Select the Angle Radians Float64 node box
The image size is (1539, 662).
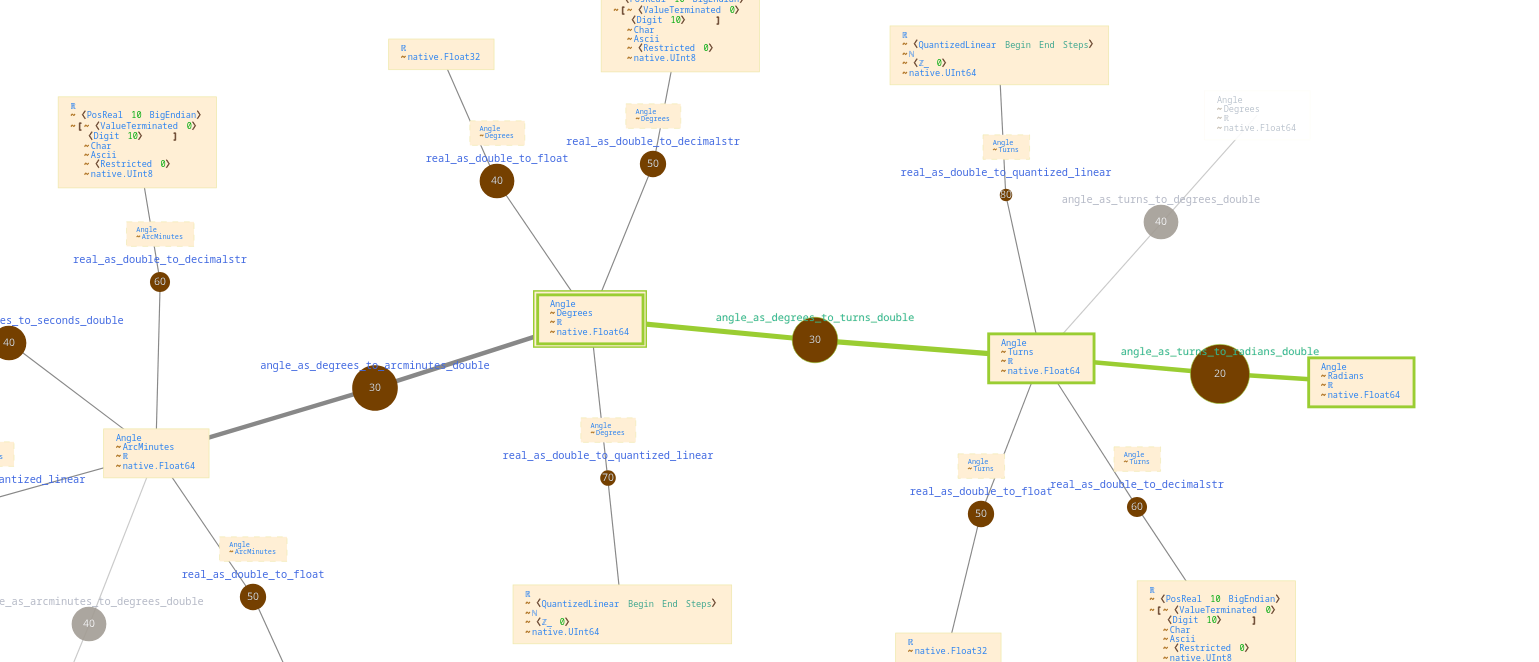coord(1360,382)
